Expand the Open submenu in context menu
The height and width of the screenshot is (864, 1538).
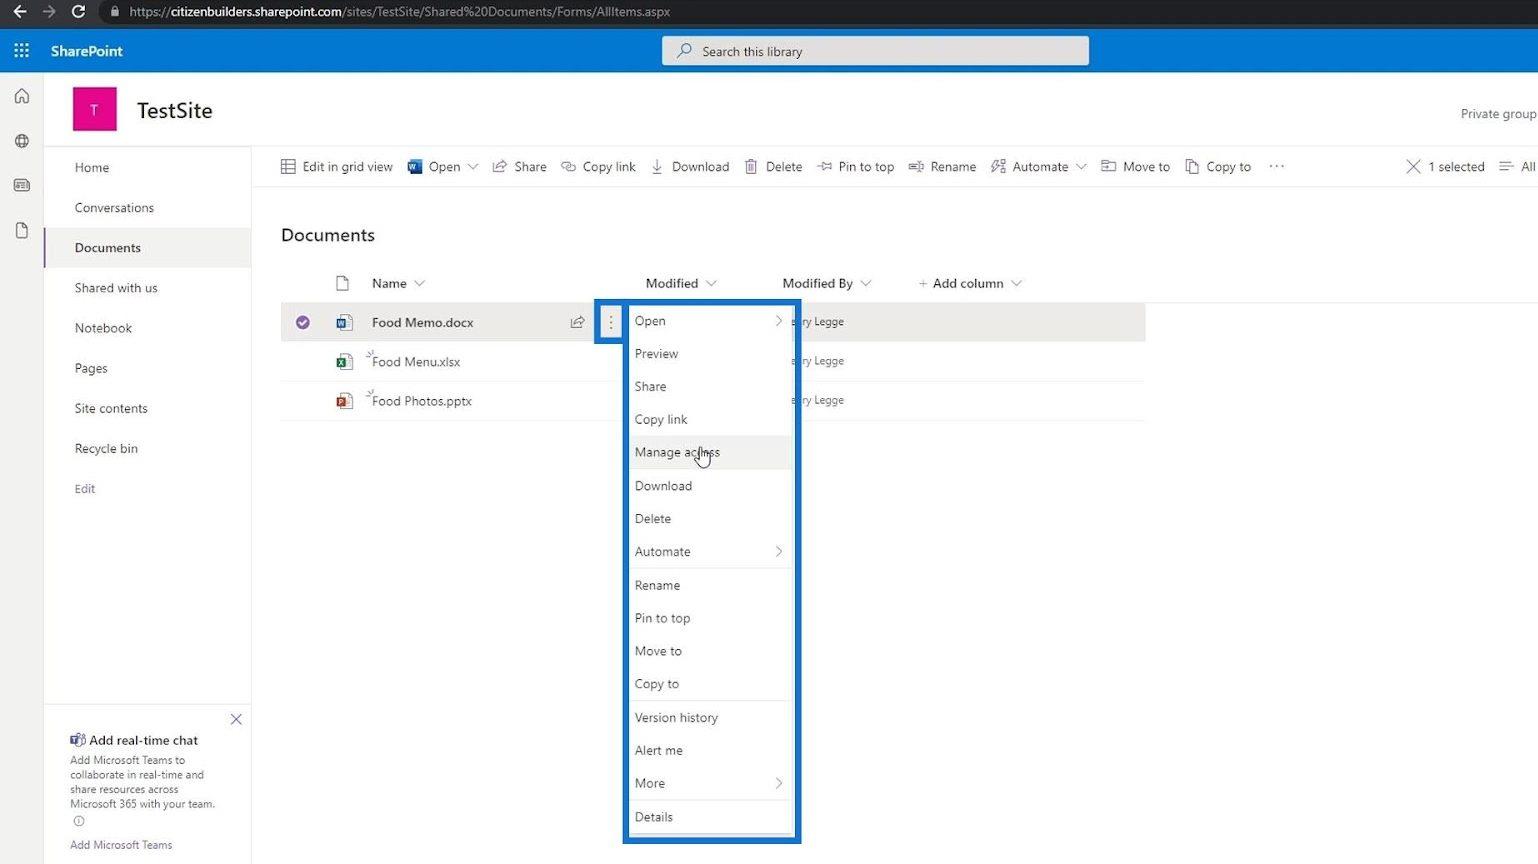tap(779, 321)
